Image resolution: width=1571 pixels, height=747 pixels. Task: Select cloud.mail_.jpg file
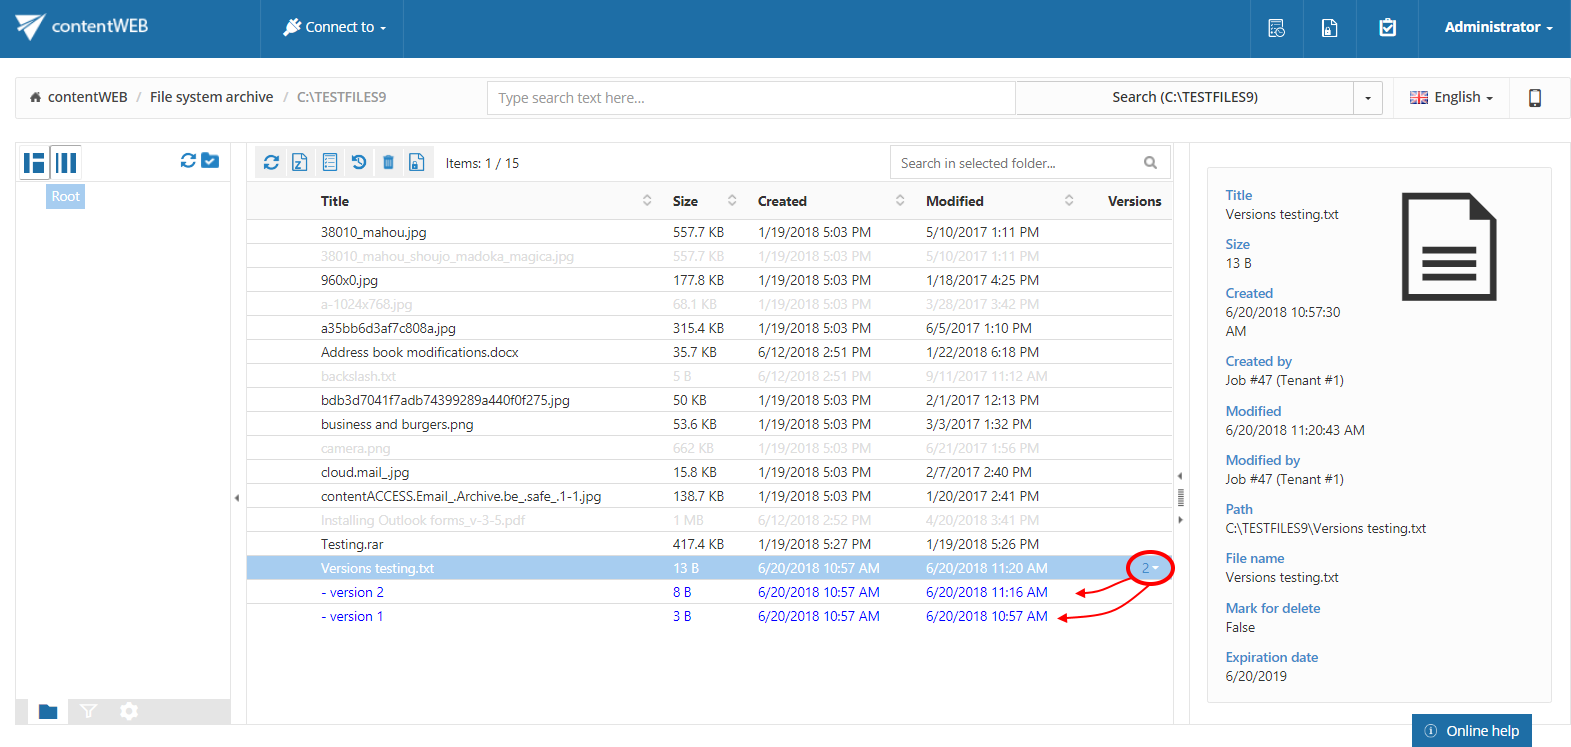(710, 472)
